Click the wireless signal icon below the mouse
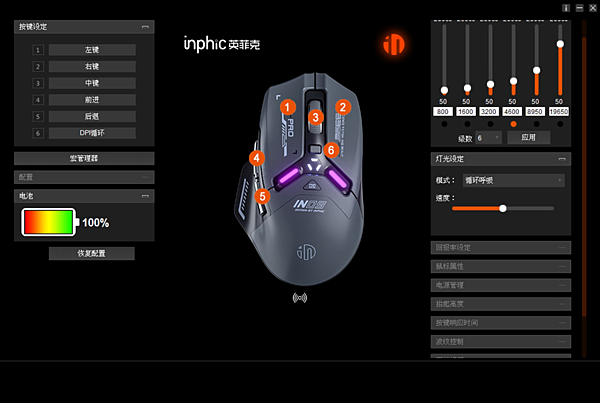 (300, 298)
